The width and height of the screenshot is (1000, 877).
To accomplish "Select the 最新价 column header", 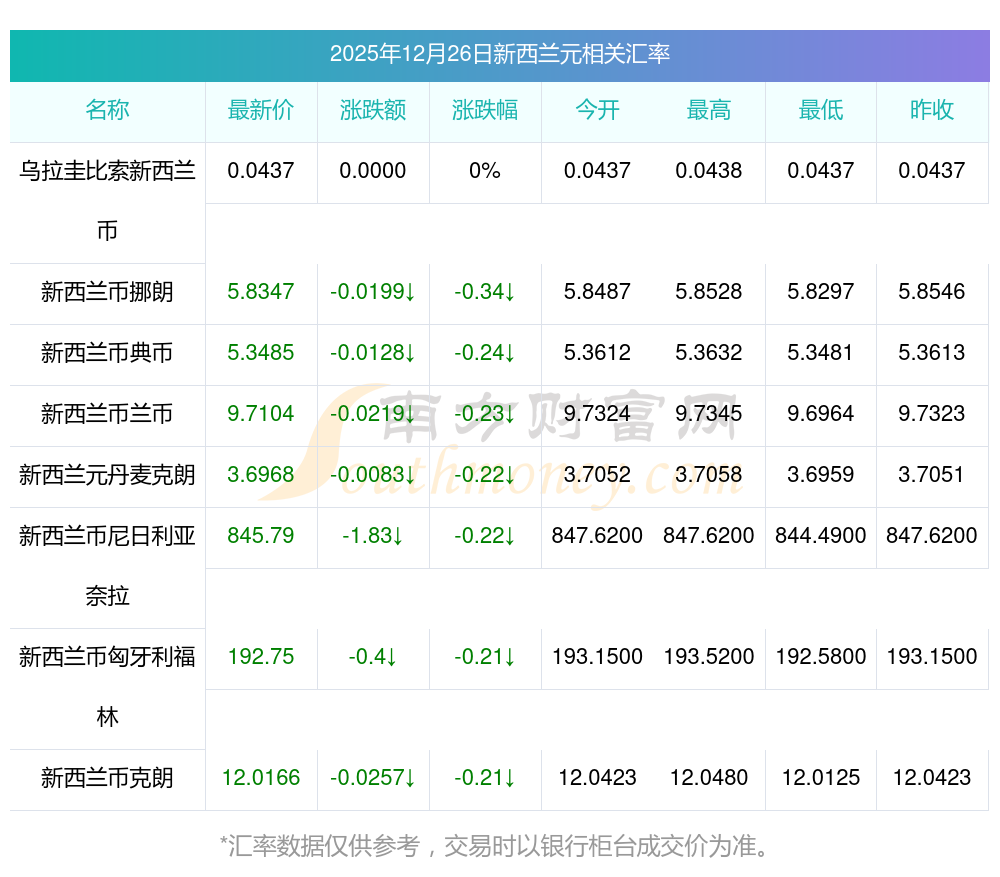I will coord(261,111).
